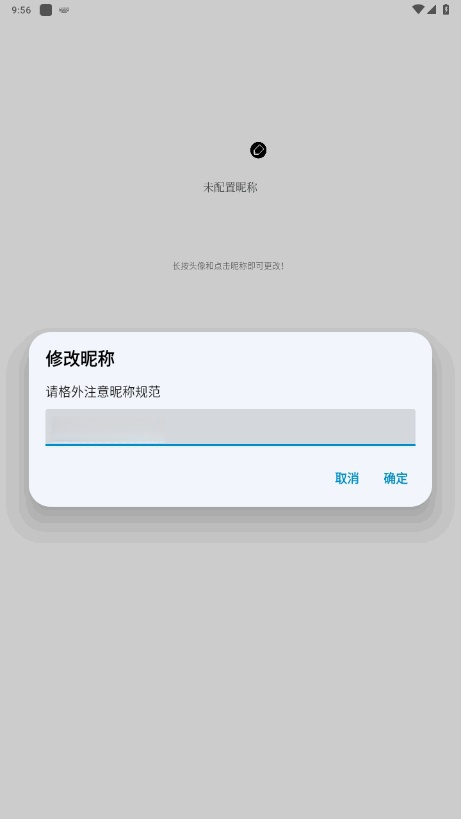Tap the small notification icon beside the square
This screenshot has width=461, height=819.
[x=64, y=10]
